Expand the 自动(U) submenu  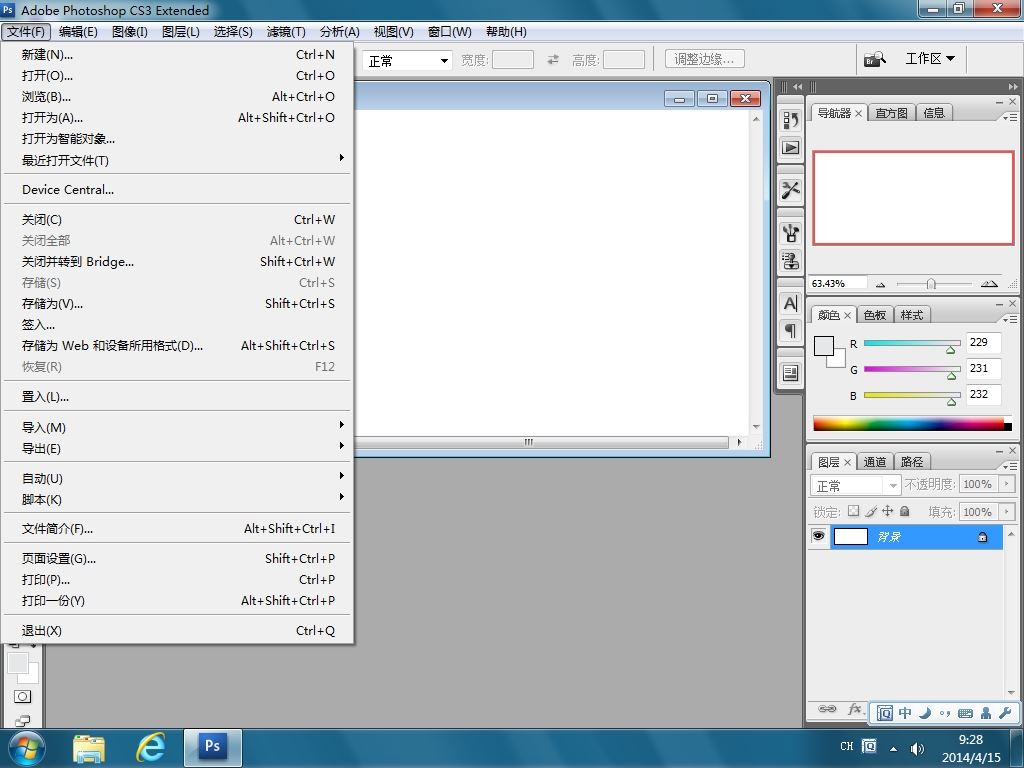178,478
